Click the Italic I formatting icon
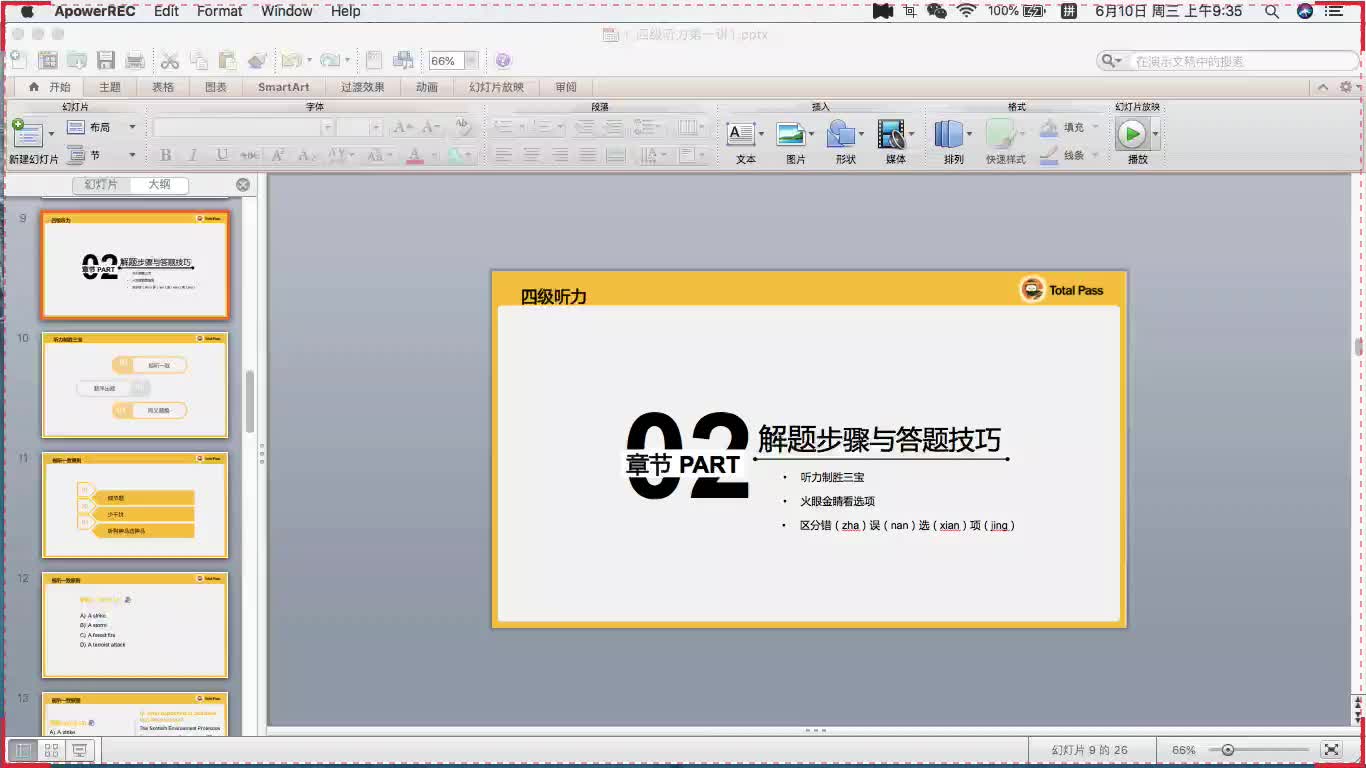Screen dimensions: 1366x768 tap(193, 155)
